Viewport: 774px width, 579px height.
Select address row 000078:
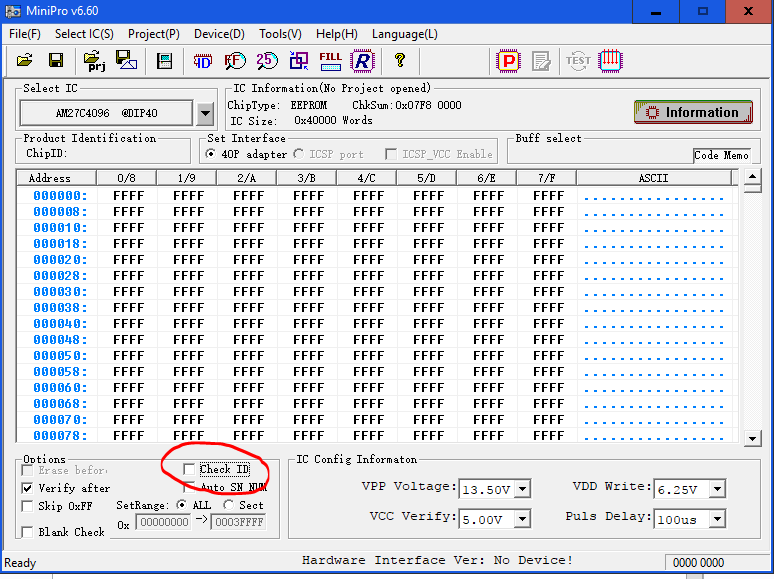tap(60, 436)
